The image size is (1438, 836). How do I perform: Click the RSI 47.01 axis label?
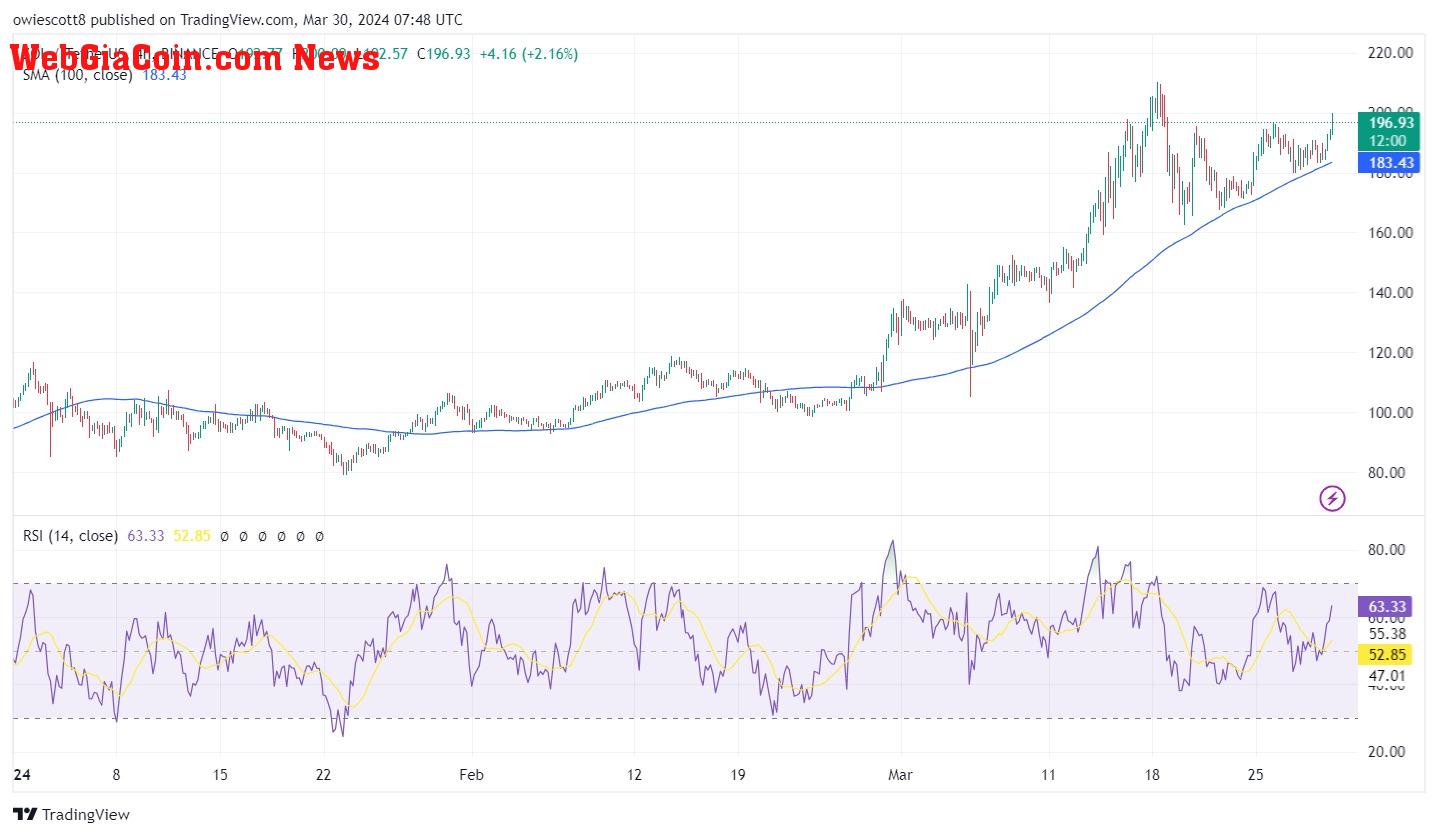(x=1387, y=676)
